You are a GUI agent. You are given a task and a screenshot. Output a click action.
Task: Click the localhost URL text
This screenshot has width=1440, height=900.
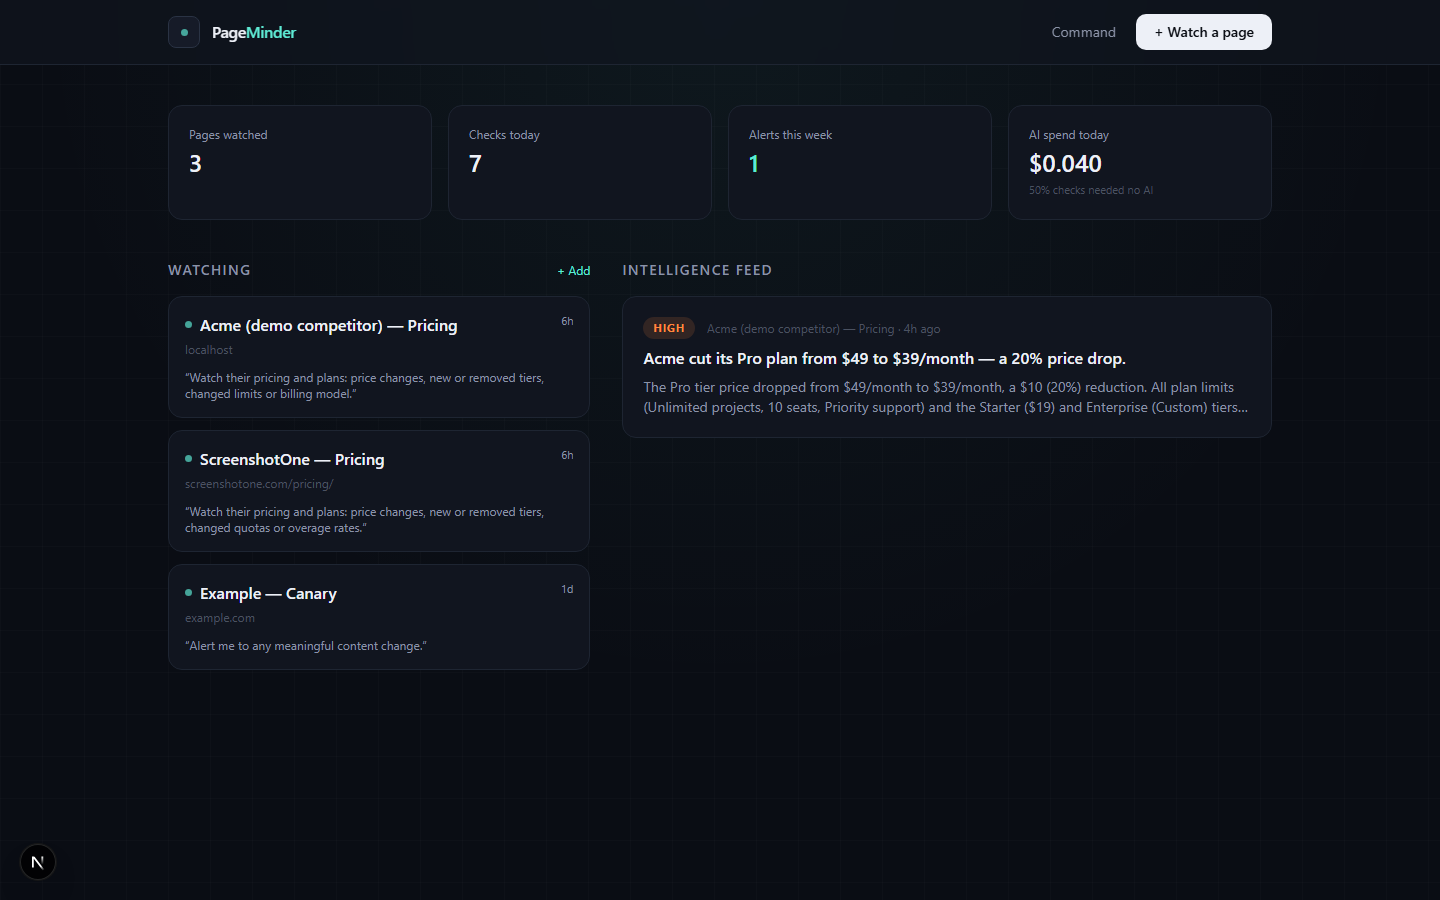209,350
